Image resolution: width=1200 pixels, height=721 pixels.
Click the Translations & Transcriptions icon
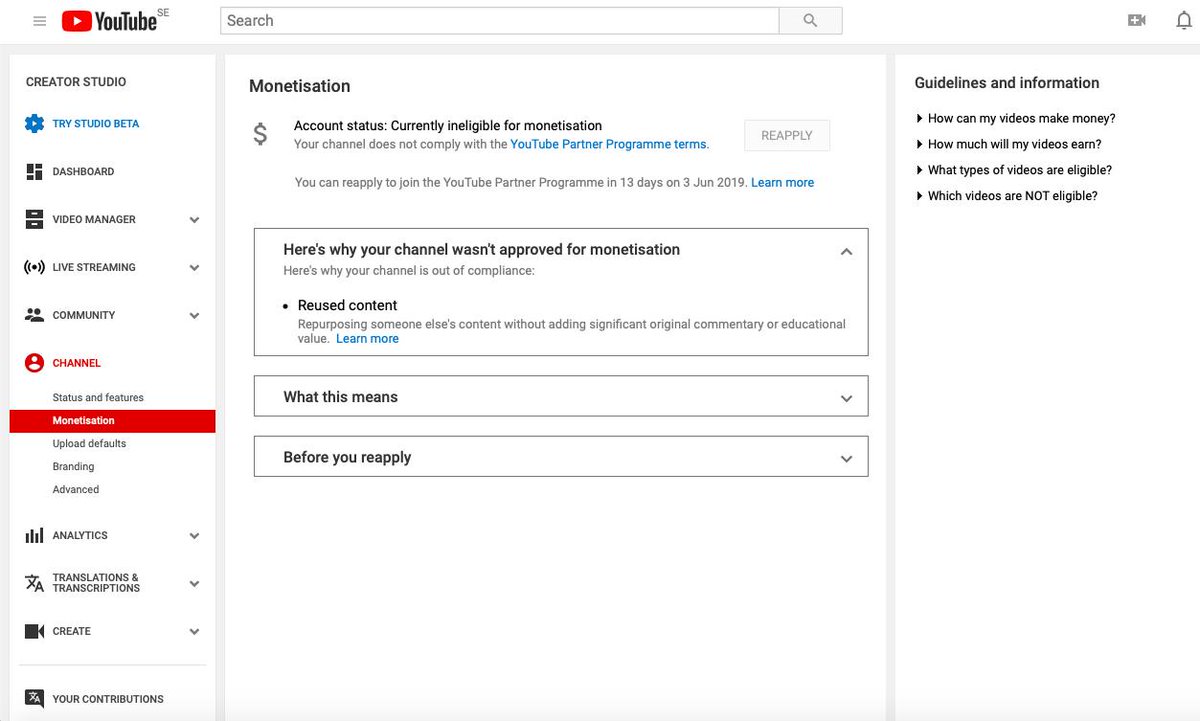point(34,583)
